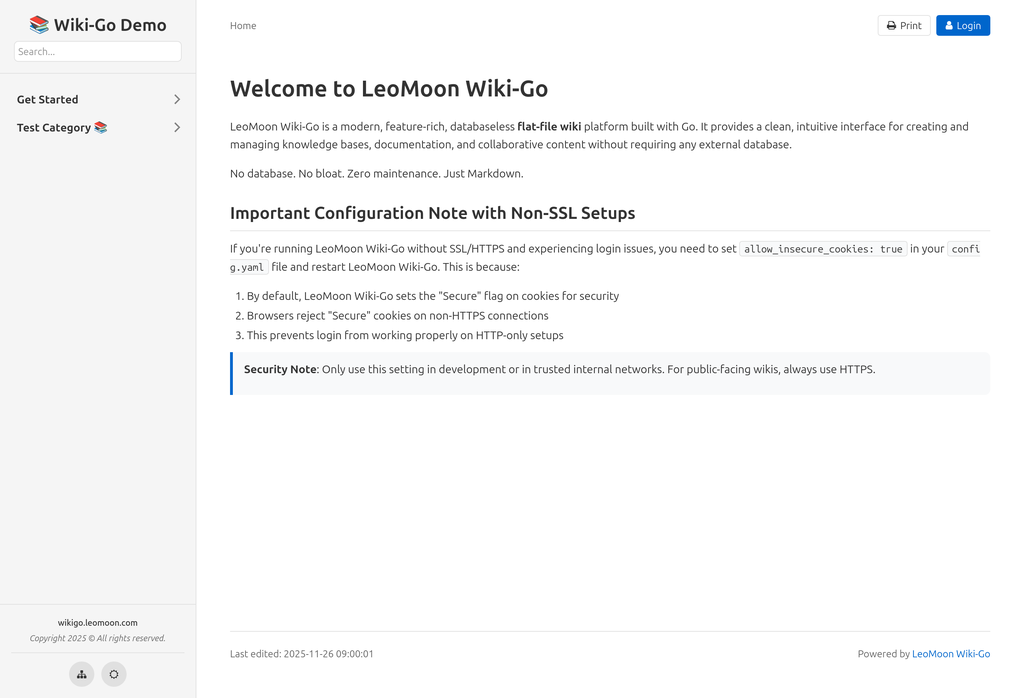Click the books emoji beside Test Category
Viewport: 1024px width, 698px height.
point(100,128)
